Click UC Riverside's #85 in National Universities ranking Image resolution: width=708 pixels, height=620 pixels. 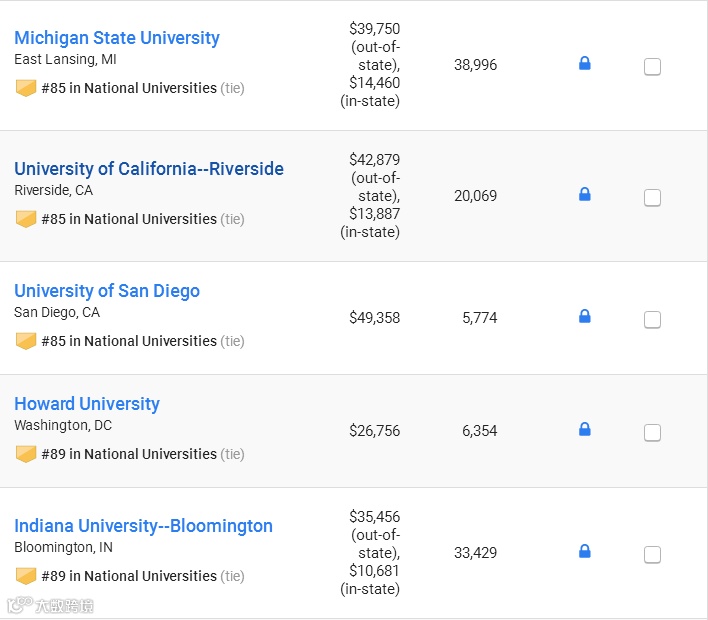click(129, 219)
